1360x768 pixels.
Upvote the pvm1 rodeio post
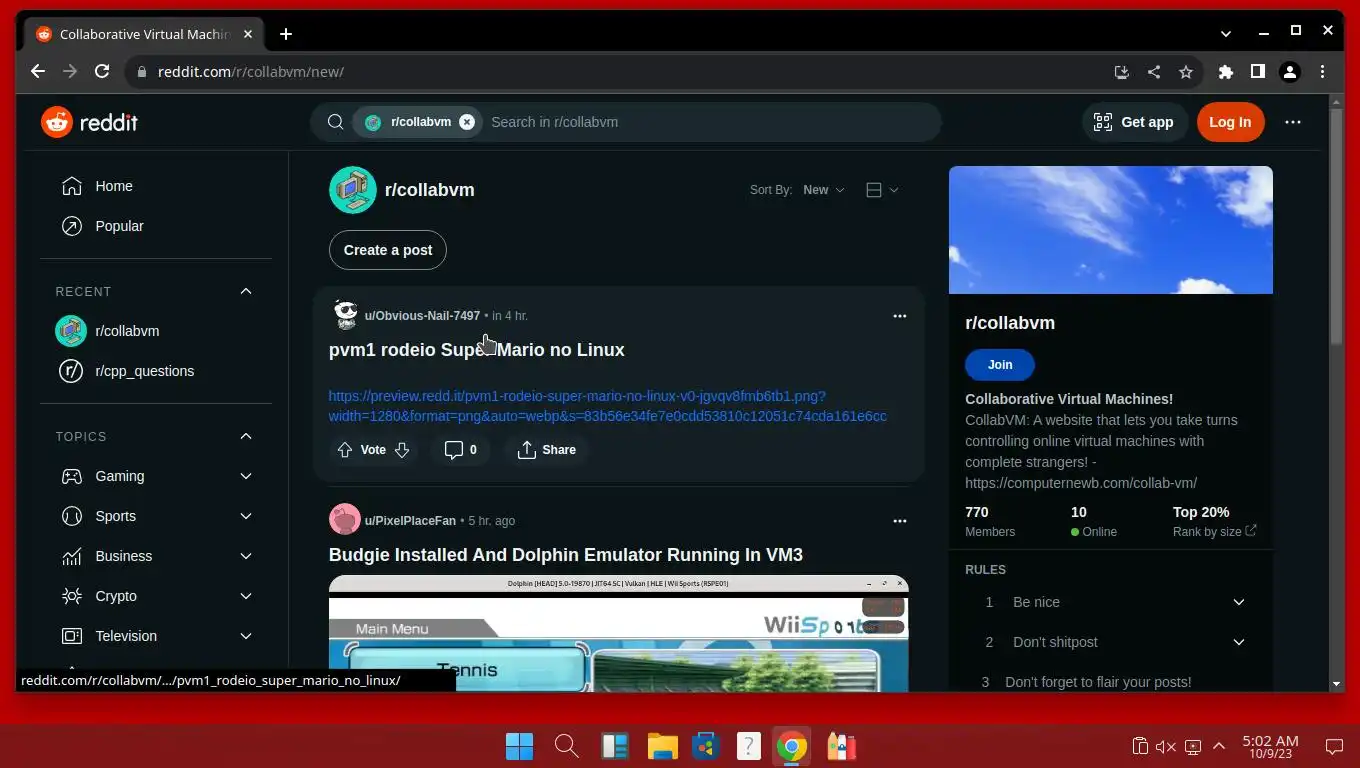pos(345,450)
